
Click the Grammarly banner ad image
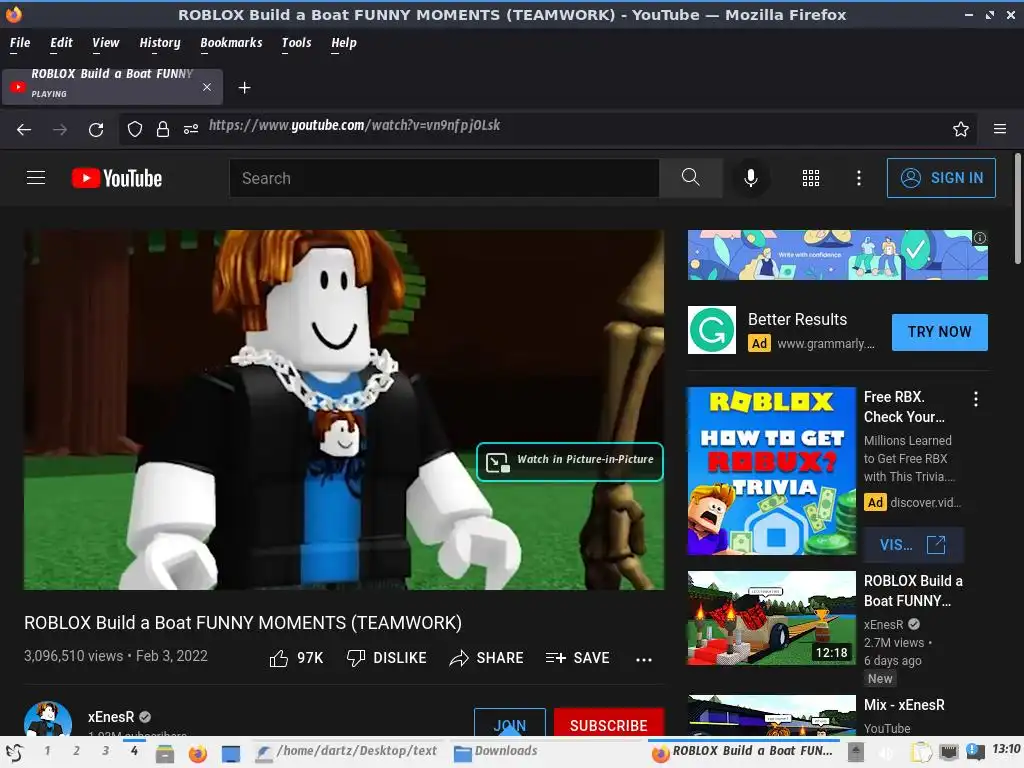837,255
